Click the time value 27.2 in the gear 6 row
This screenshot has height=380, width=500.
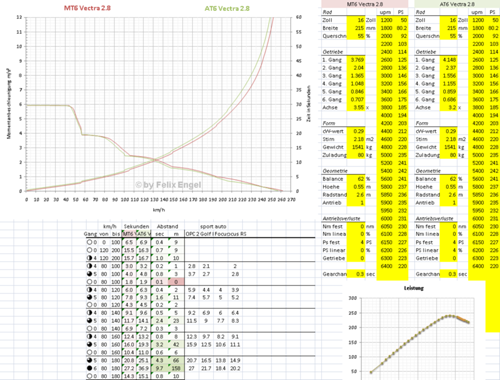pos(129,368)
